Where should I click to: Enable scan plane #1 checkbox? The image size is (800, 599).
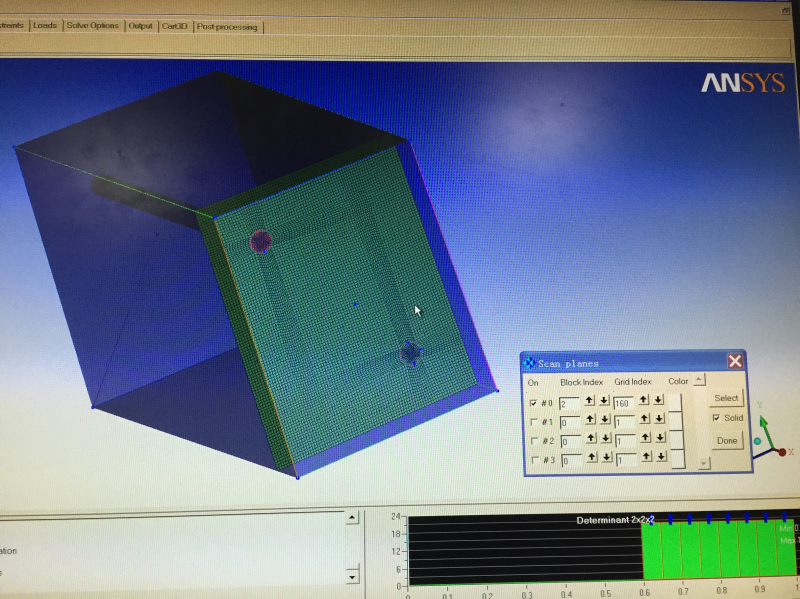tap(534, 422)
